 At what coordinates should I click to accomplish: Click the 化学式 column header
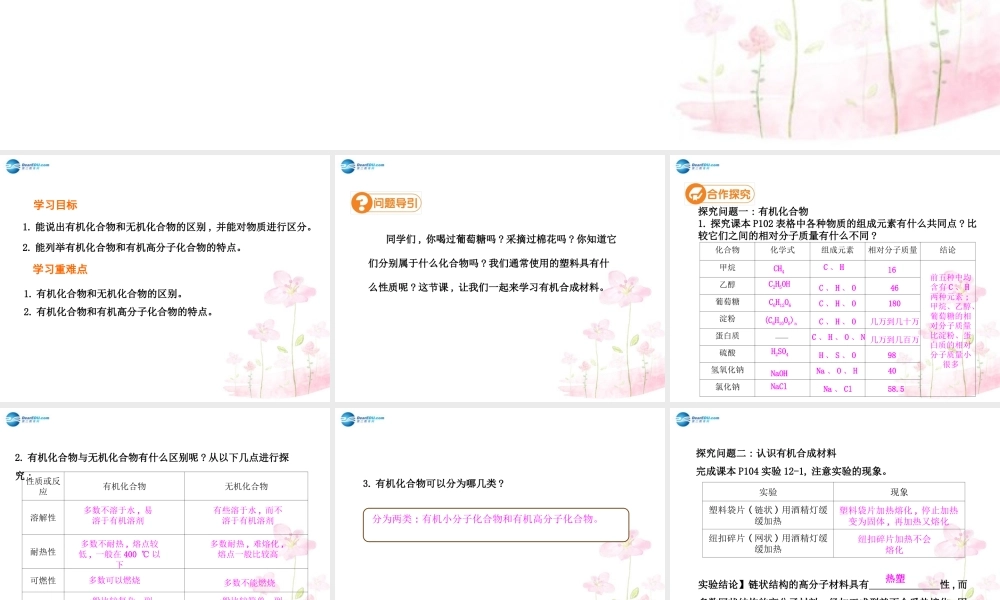(x=783, y=250)
